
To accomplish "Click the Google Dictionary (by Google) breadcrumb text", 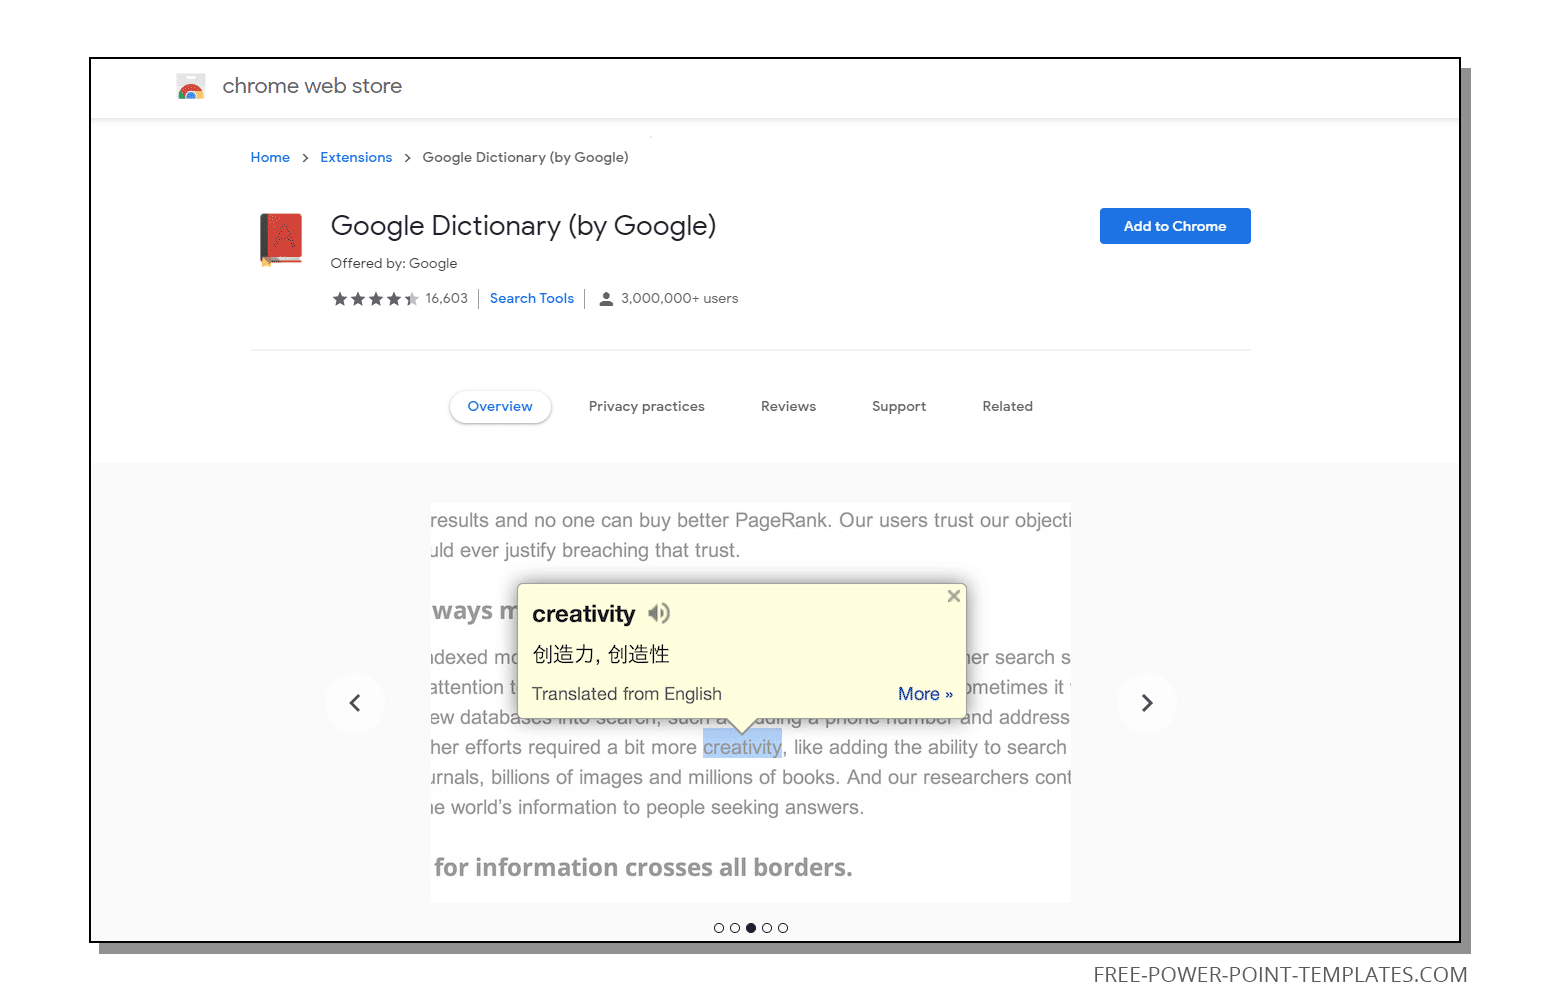I will pyautogui.click(x=525, y=158).
